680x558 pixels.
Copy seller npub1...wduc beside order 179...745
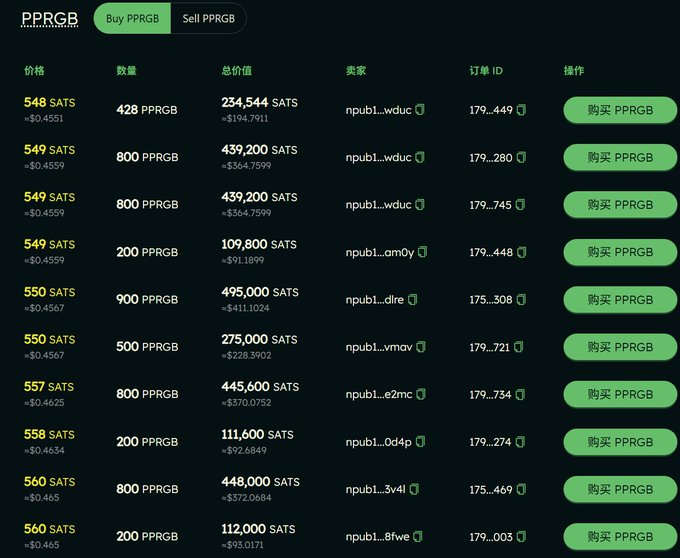point(420,204)
